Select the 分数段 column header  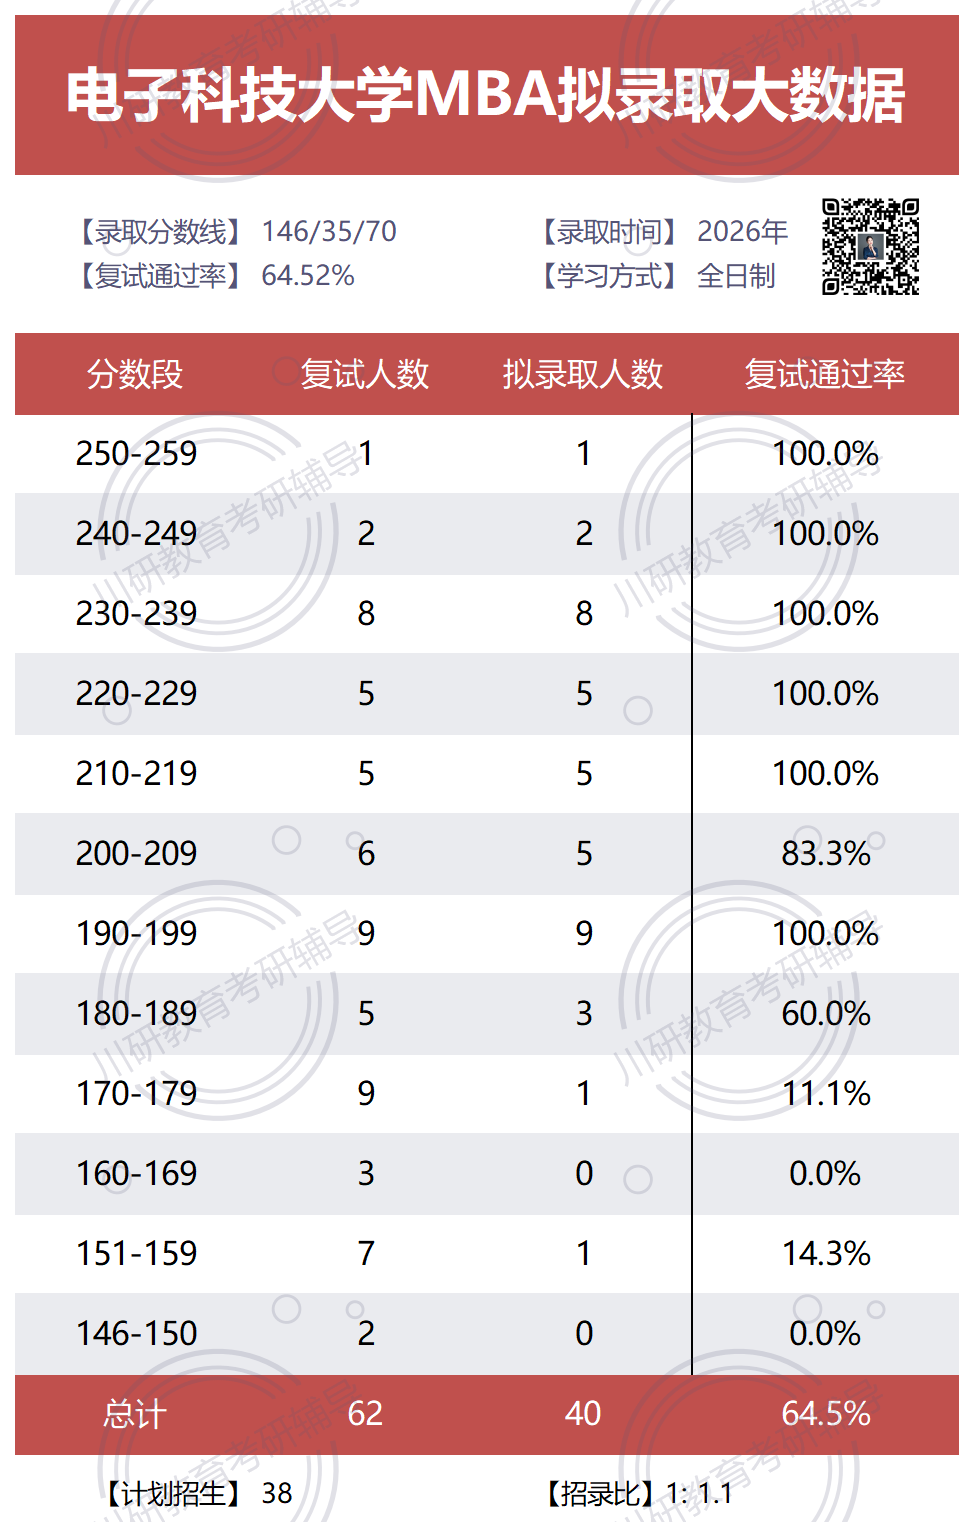coord(135,374)
